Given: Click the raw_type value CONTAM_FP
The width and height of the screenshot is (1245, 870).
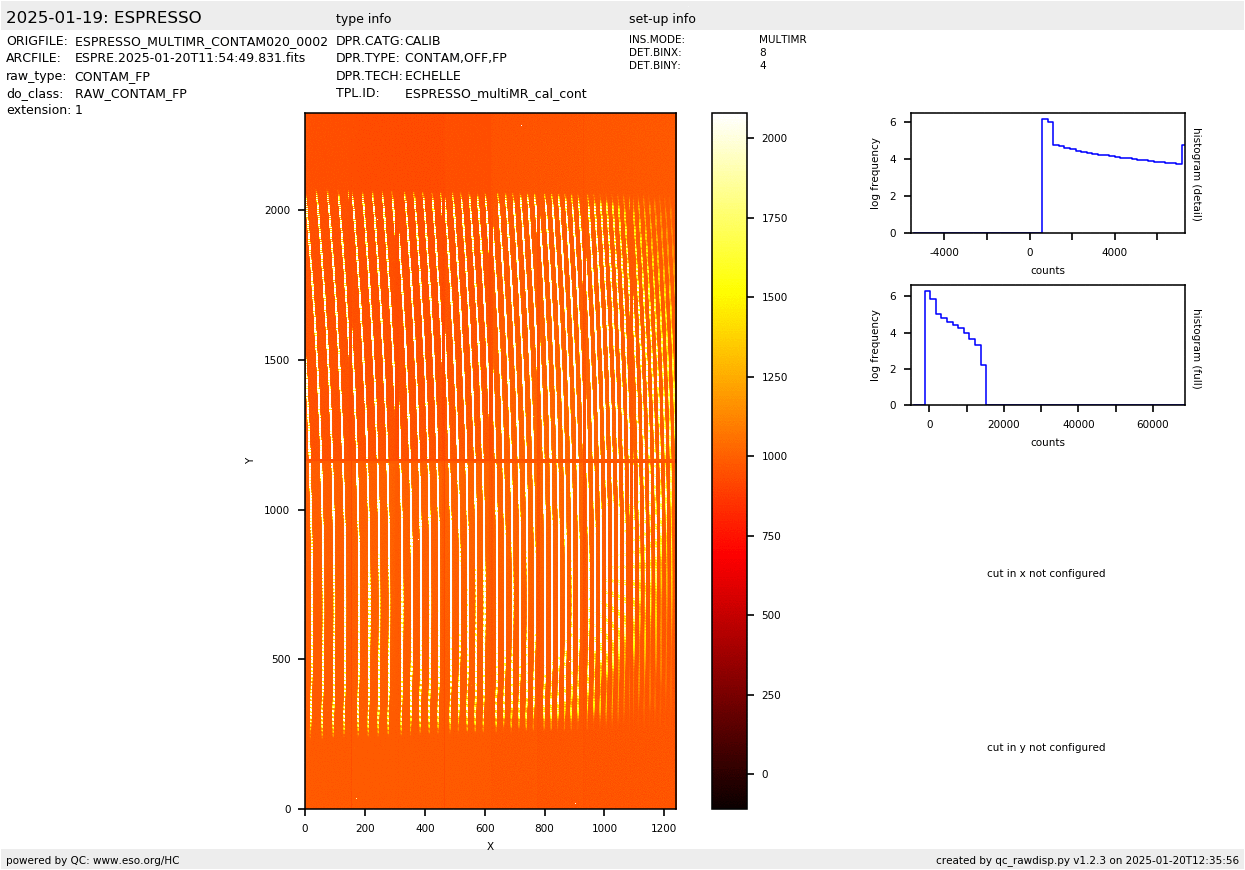Looking at the screenshot, I should 112,77.
